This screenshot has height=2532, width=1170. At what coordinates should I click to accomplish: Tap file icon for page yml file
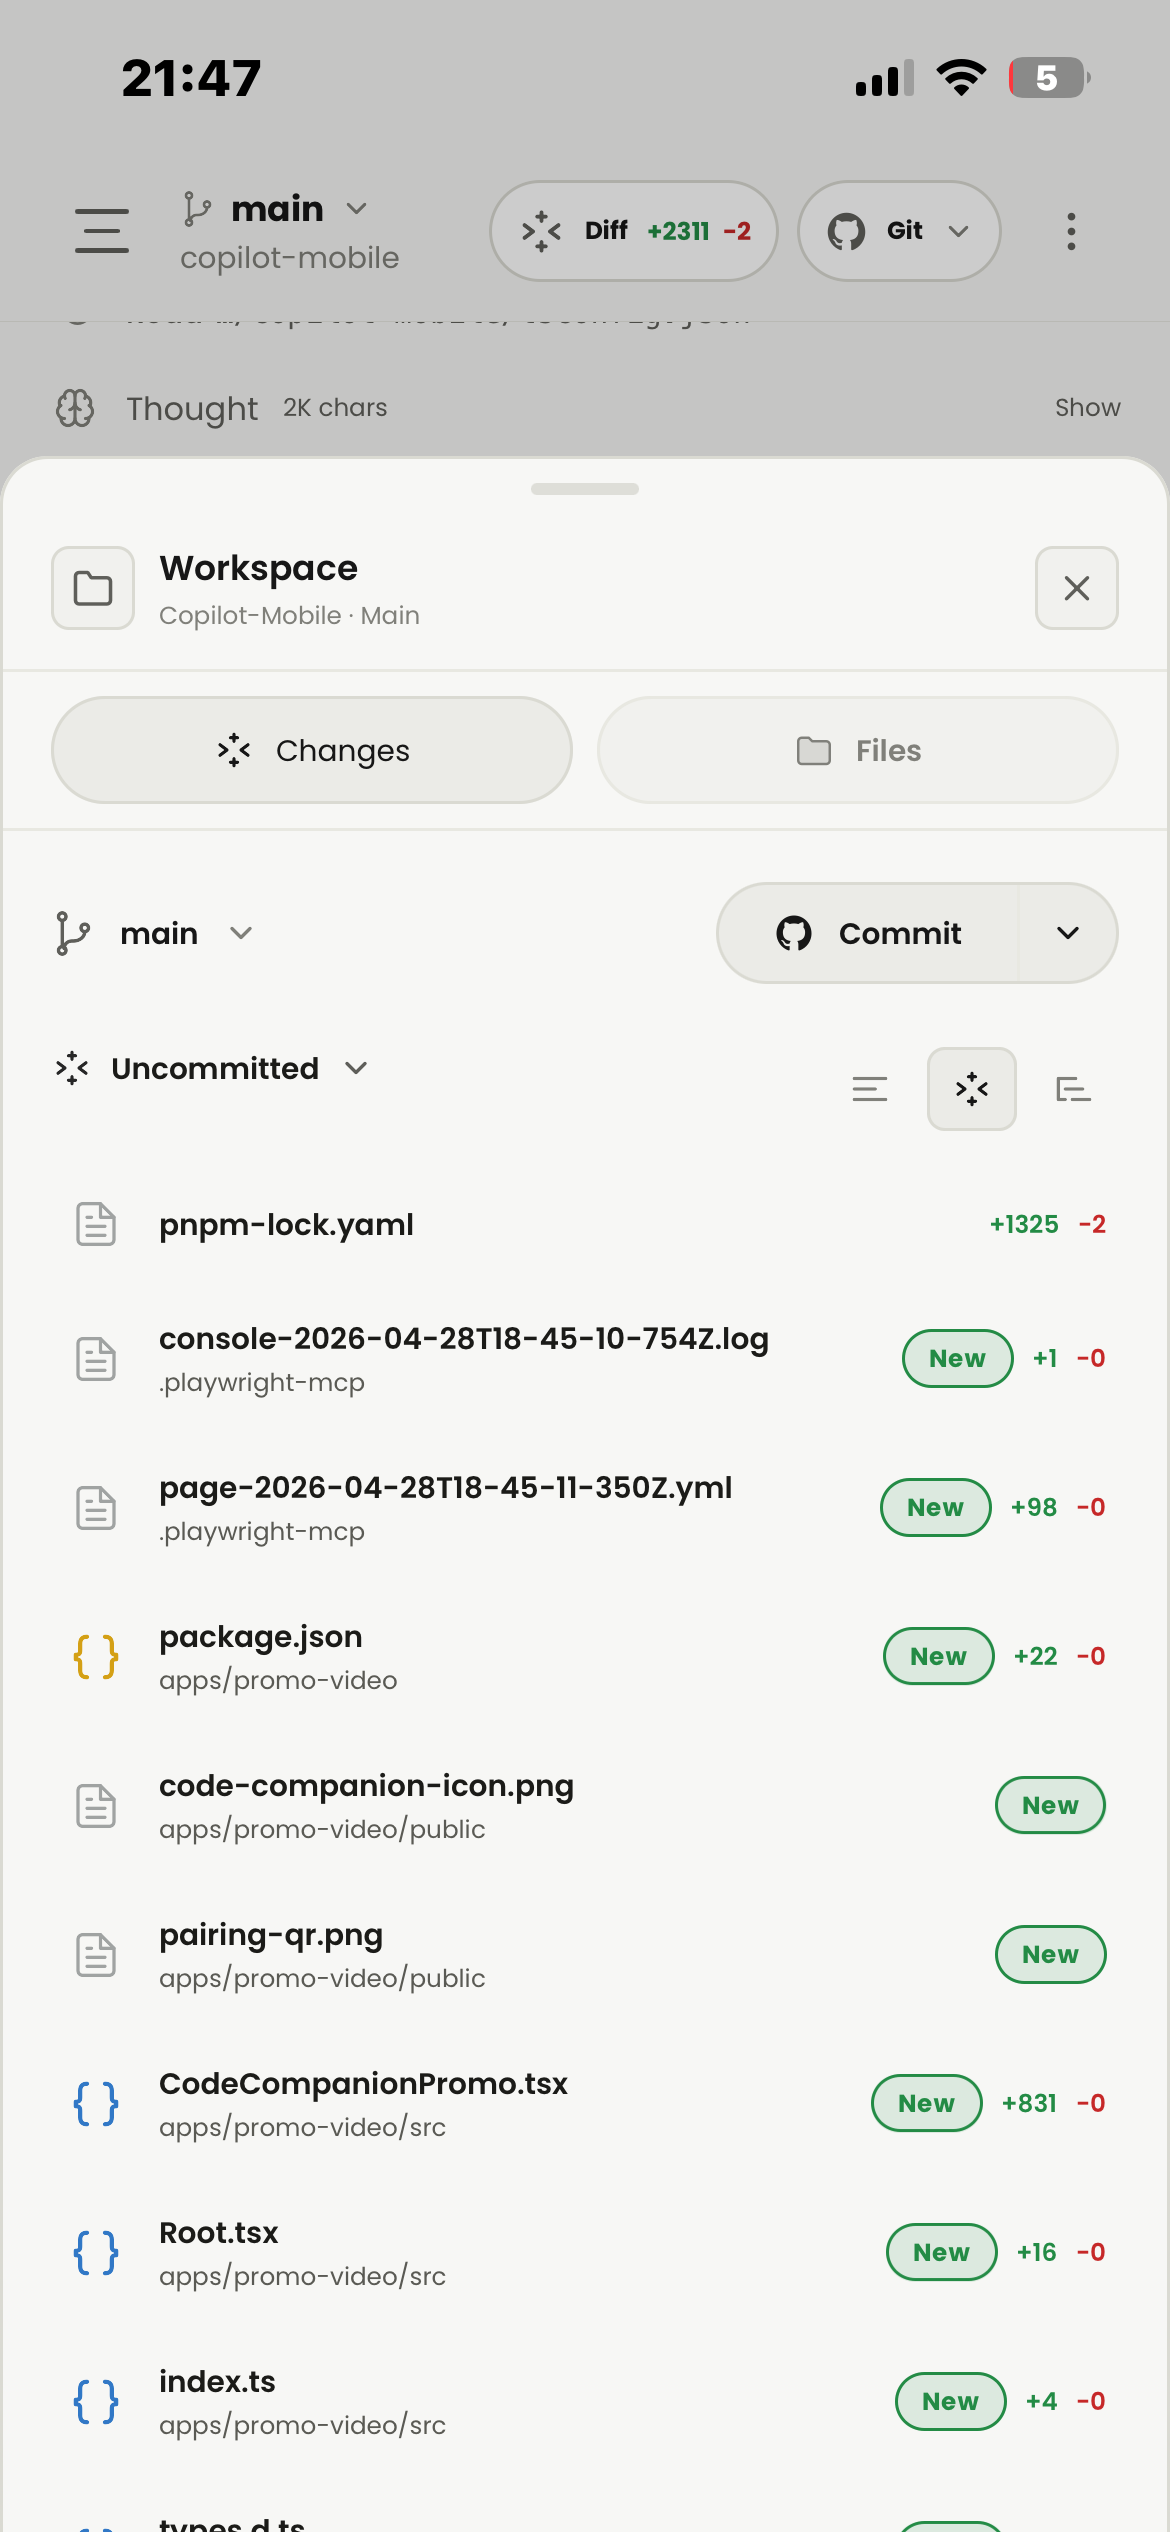click(x=96, y=1508)
